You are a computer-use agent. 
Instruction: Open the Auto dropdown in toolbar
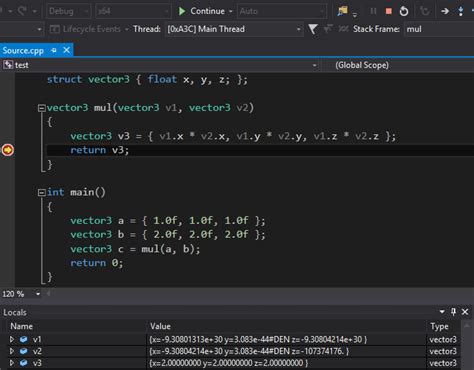pos(282,11)
